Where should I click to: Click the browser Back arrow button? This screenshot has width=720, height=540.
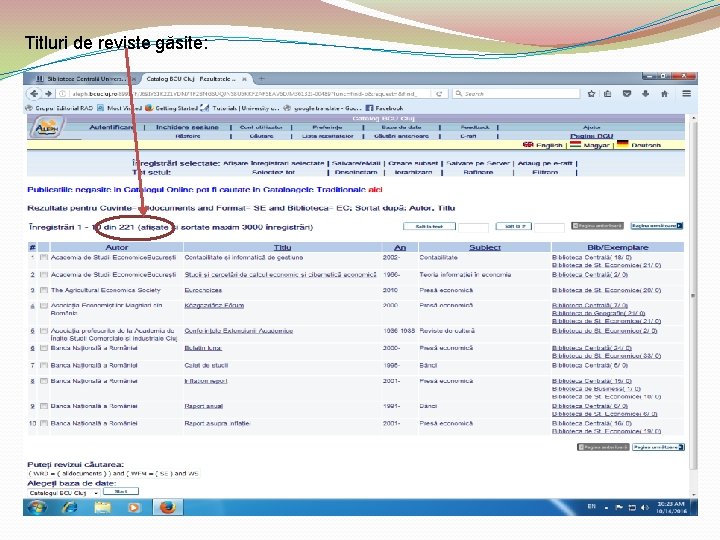pos(34,94)
